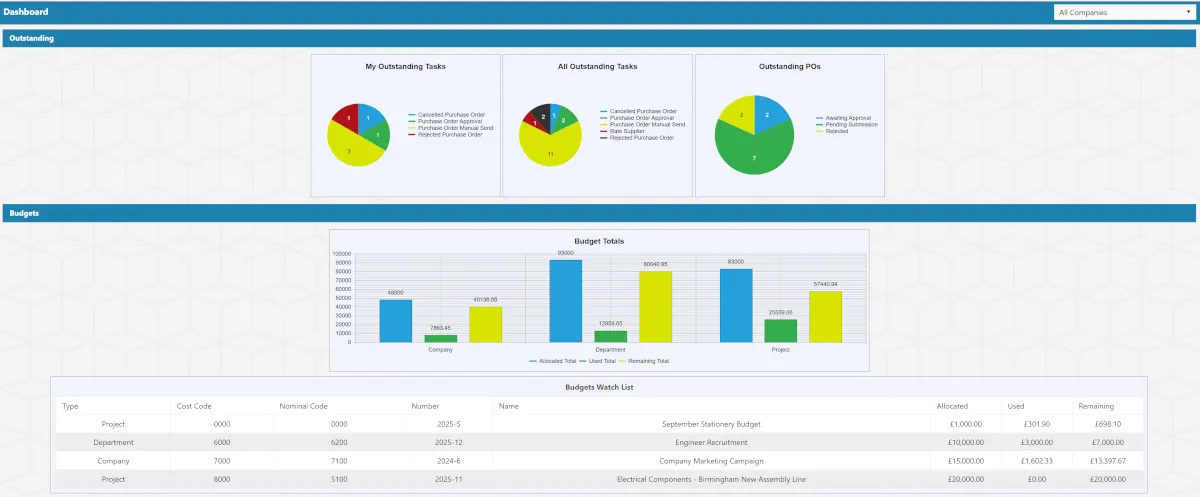
Task: Click cost code 8000
Action: click(222, 479)
